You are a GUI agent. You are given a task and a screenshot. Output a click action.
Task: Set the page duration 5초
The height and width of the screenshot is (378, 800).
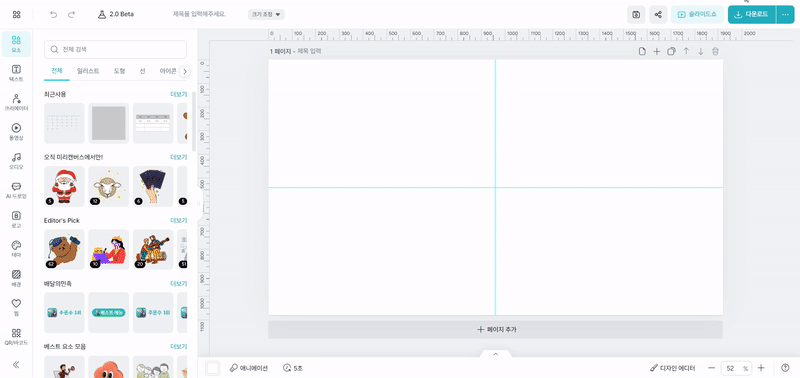pyautogui.click(x=293, y=368)
